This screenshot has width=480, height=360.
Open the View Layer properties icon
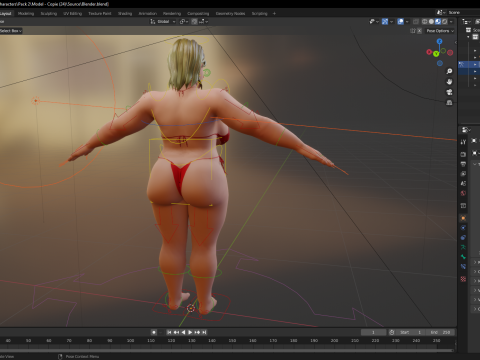point(463,174)
